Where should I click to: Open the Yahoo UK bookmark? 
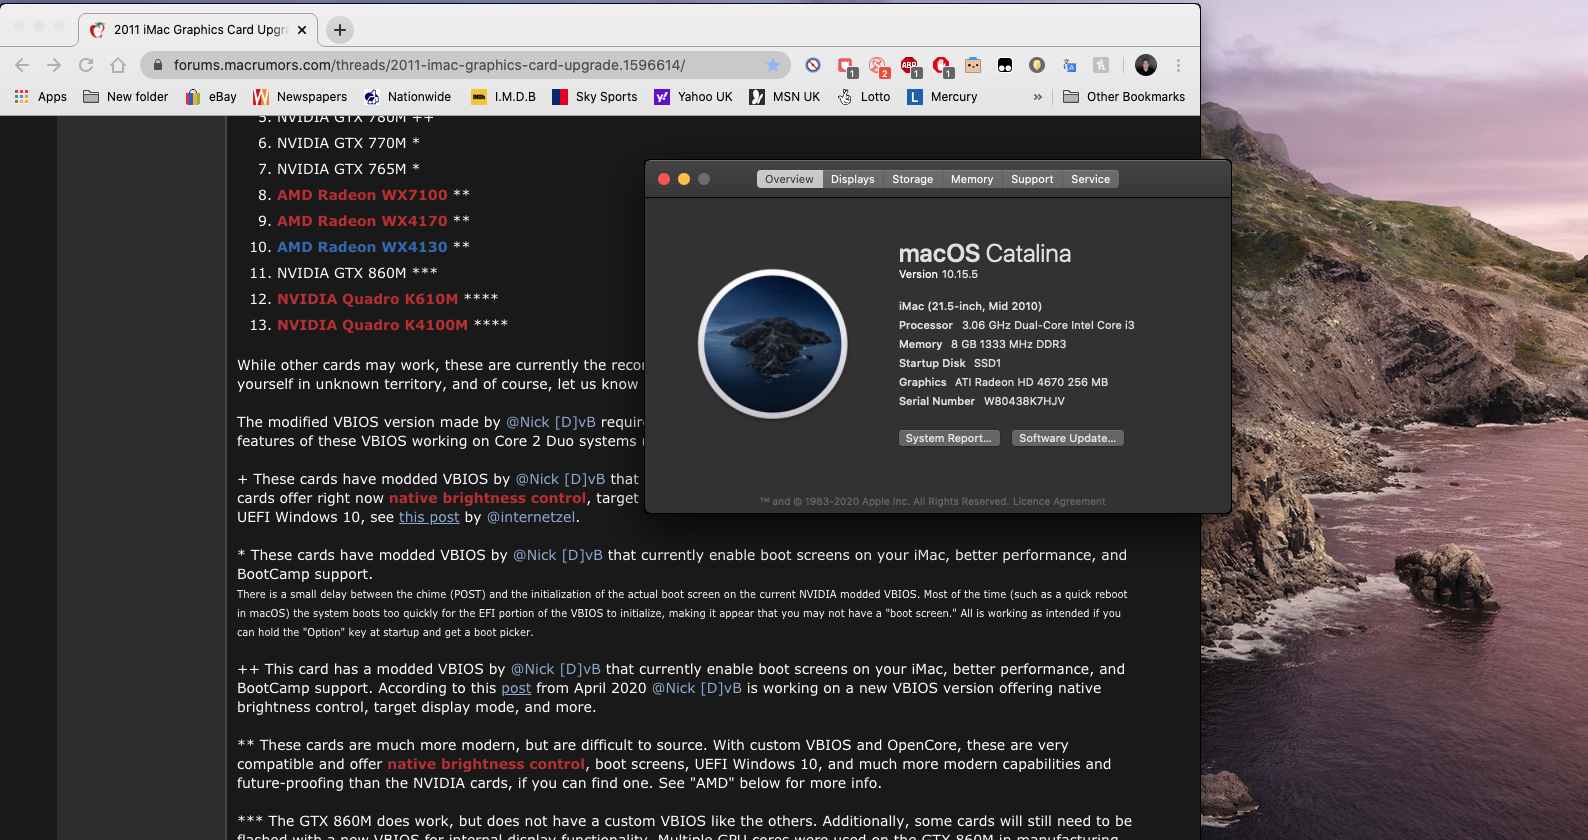pyautogui.click(x=694, y=97)
